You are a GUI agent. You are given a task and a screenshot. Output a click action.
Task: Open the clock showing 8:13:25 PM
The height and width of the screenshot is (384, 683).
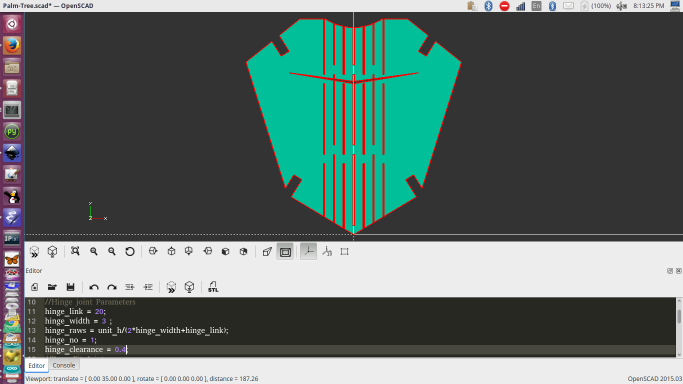coord(649,6)
